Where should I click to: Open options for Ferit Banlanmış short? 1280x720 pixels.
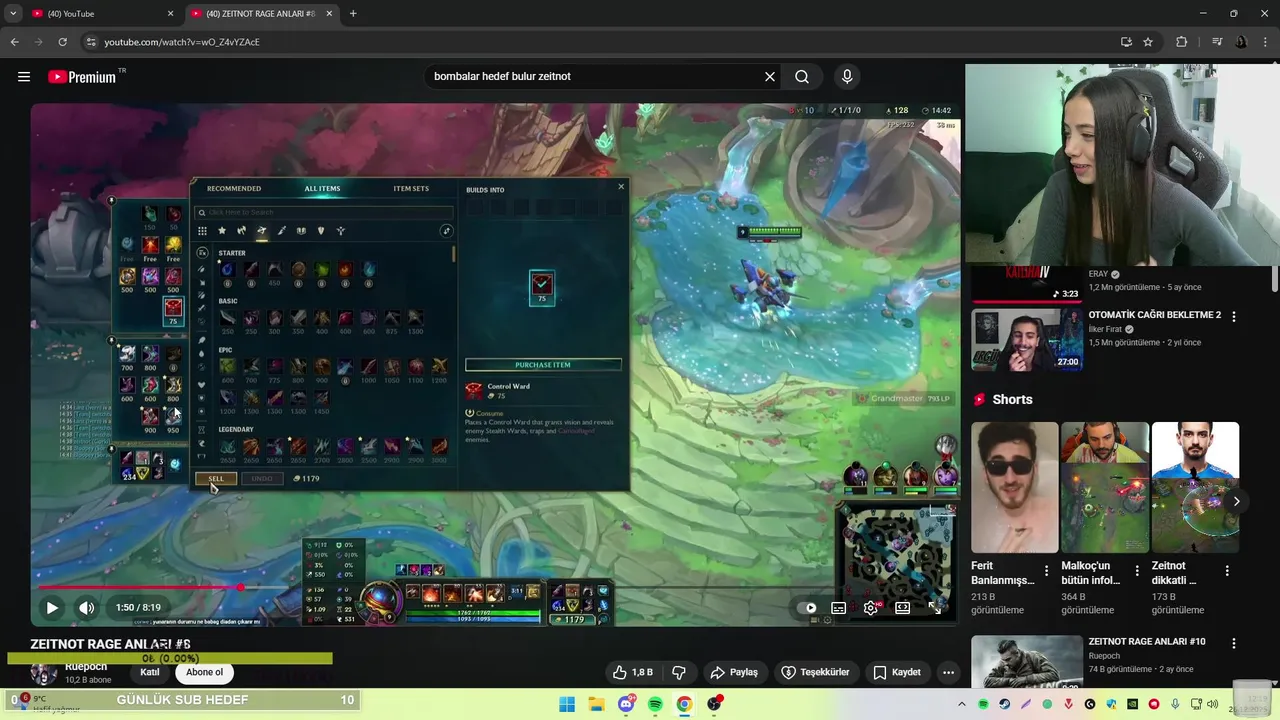[x=1047, y=571]
